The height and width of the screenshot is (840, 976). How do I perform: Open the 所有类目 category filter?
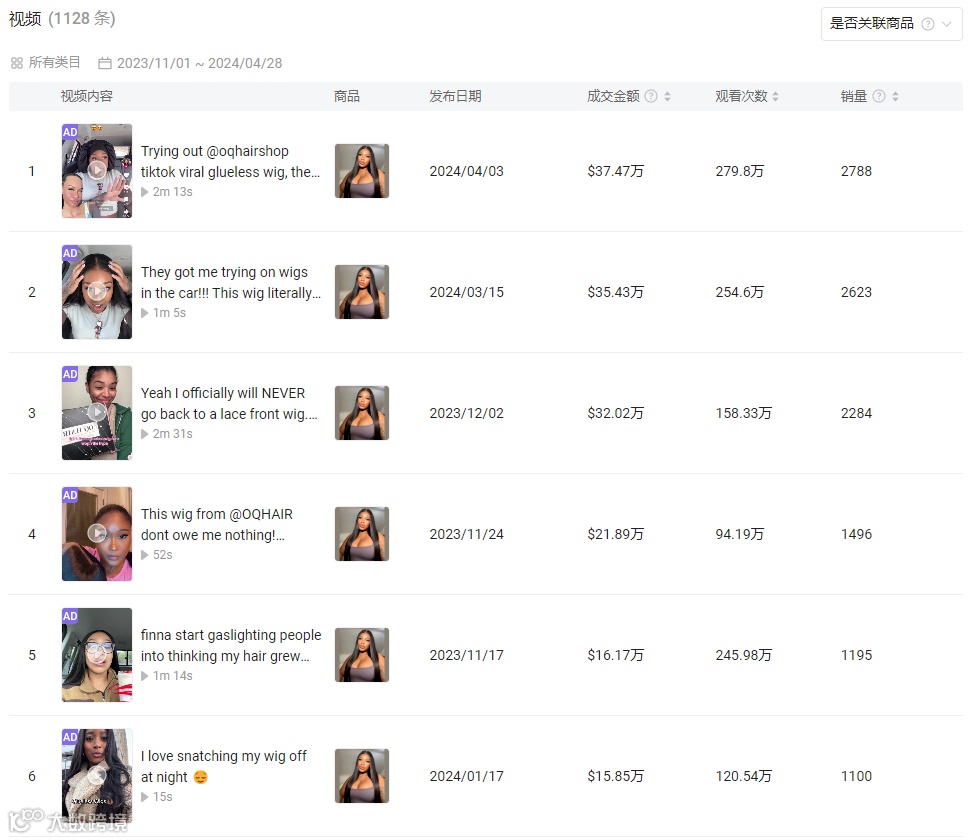coord(45,63)
